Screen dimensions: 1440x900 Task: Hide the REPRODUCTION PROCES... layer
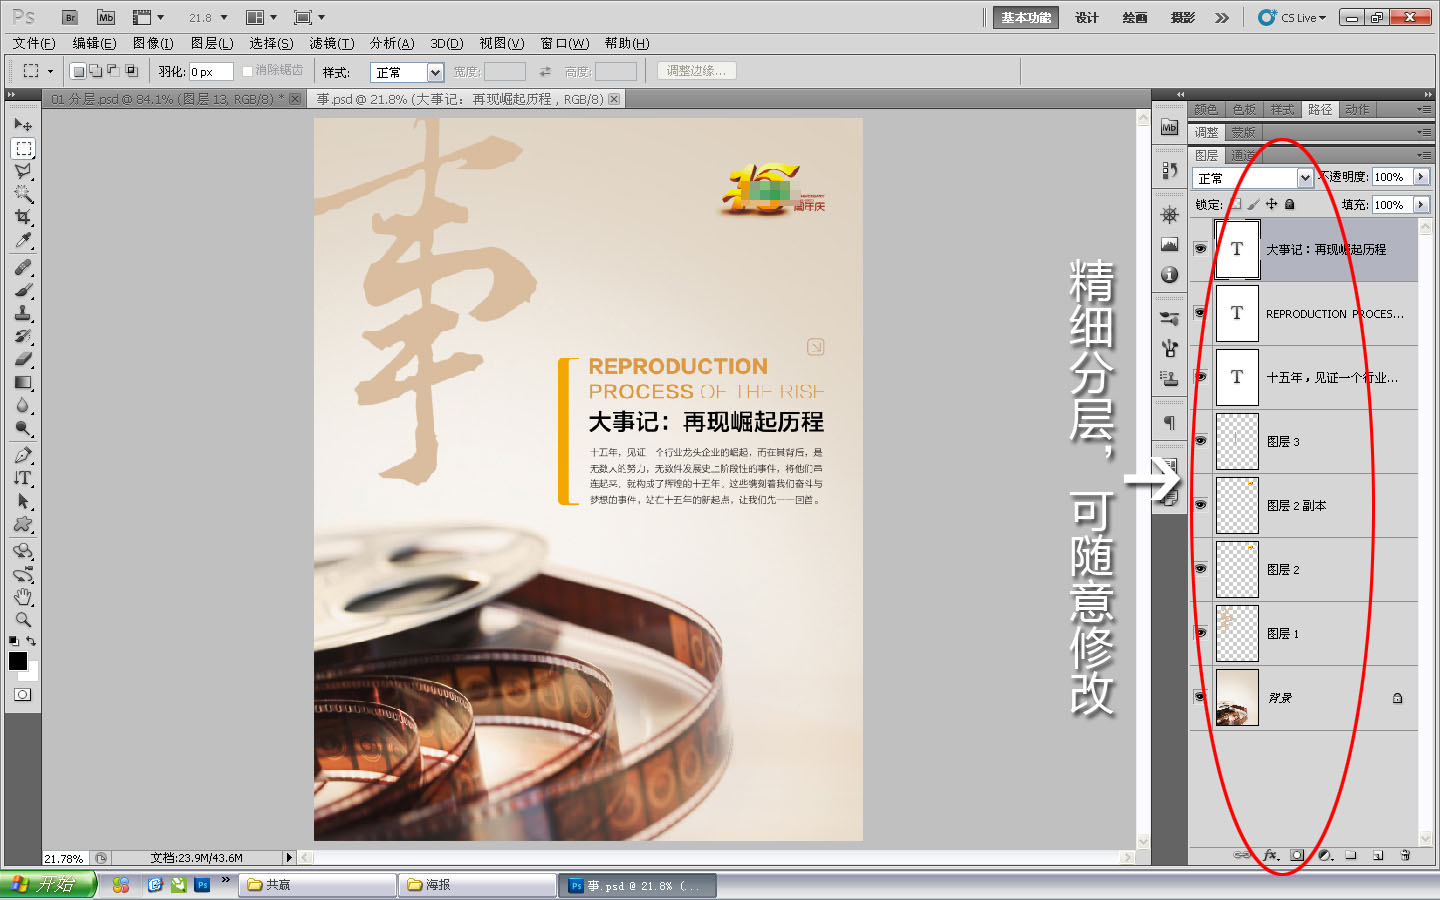pyautogui.click(x=1200, y=313)
